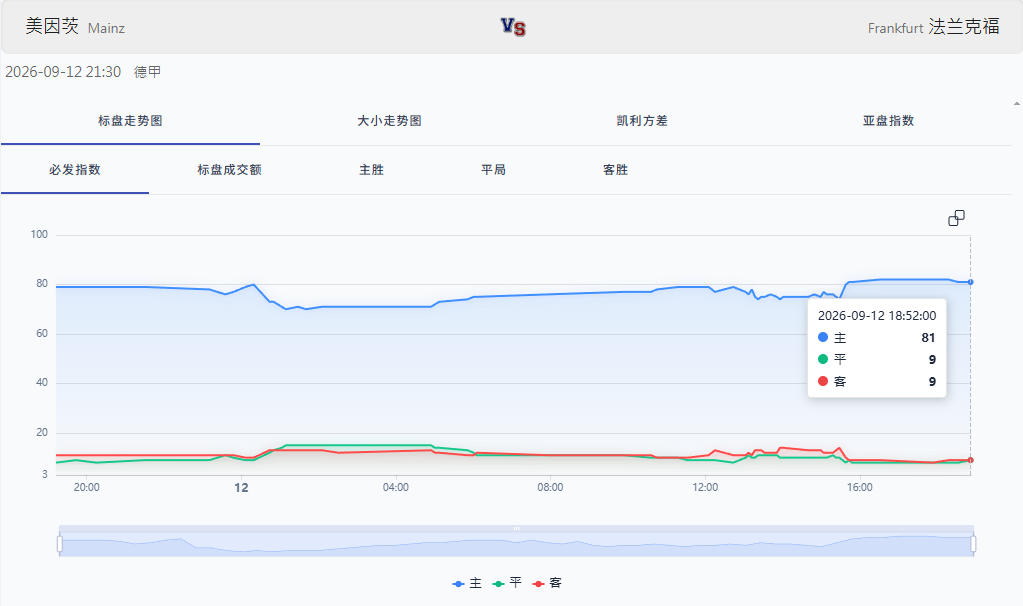Open the 凯利方差 tab
1023x606 pixels.
(642, 121)
